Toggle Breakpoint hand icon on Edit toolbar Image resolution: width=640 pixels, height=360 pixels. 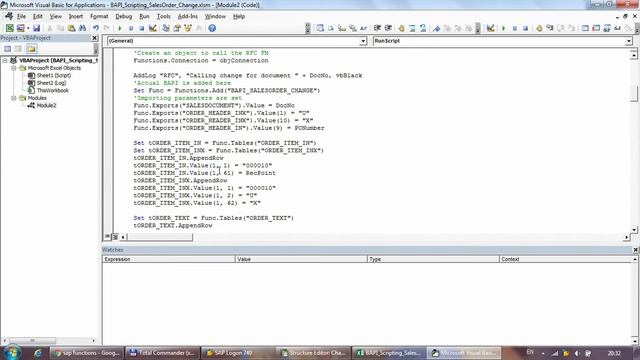(401, 28)
